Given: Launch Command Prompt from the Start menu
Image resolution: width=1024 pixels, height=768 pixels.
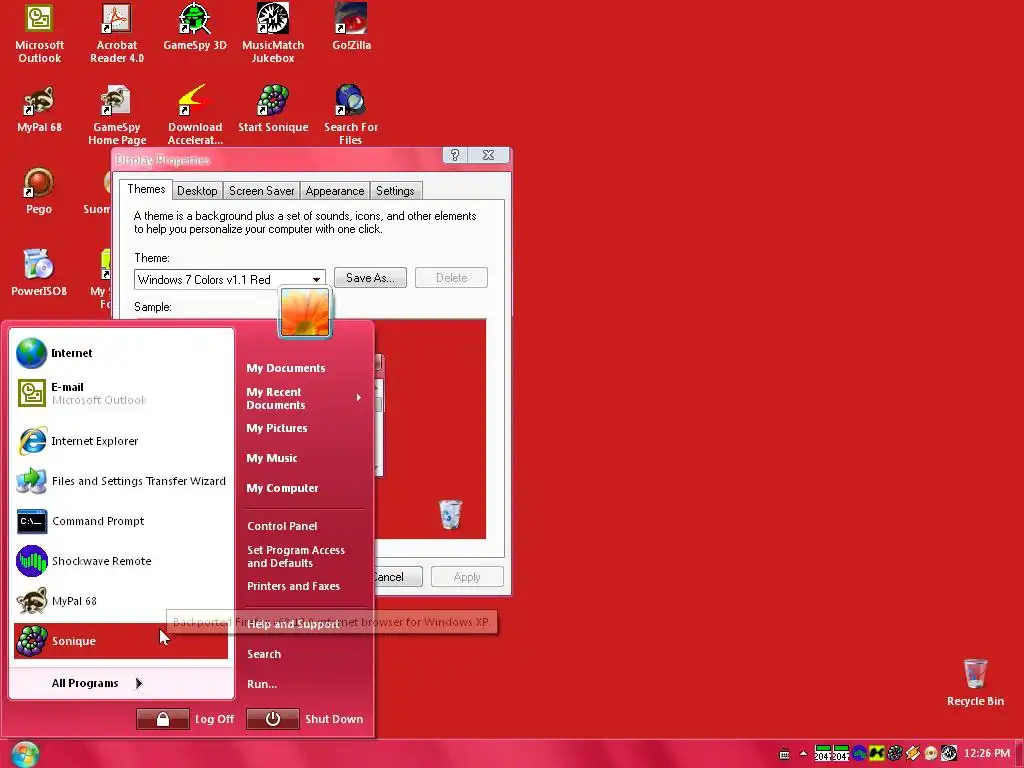Looking at the screenshot, I should (x=121, y=521).
